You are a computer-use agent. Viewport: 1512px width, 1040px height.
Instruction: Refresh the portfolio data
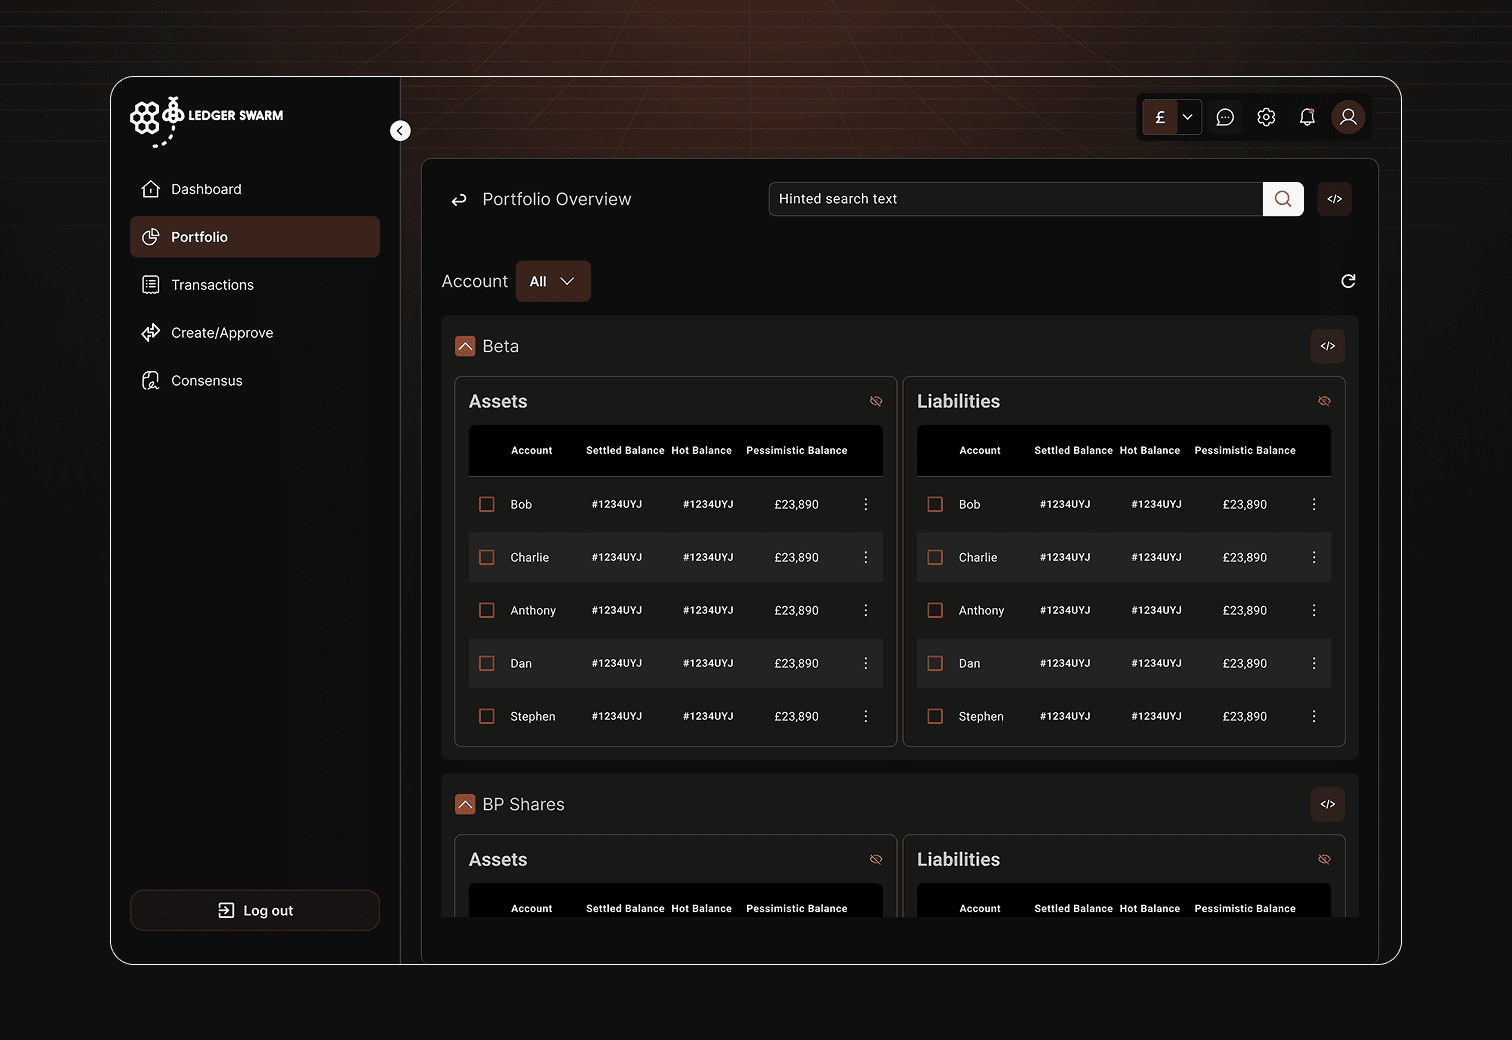click(x=1348, y=281)
